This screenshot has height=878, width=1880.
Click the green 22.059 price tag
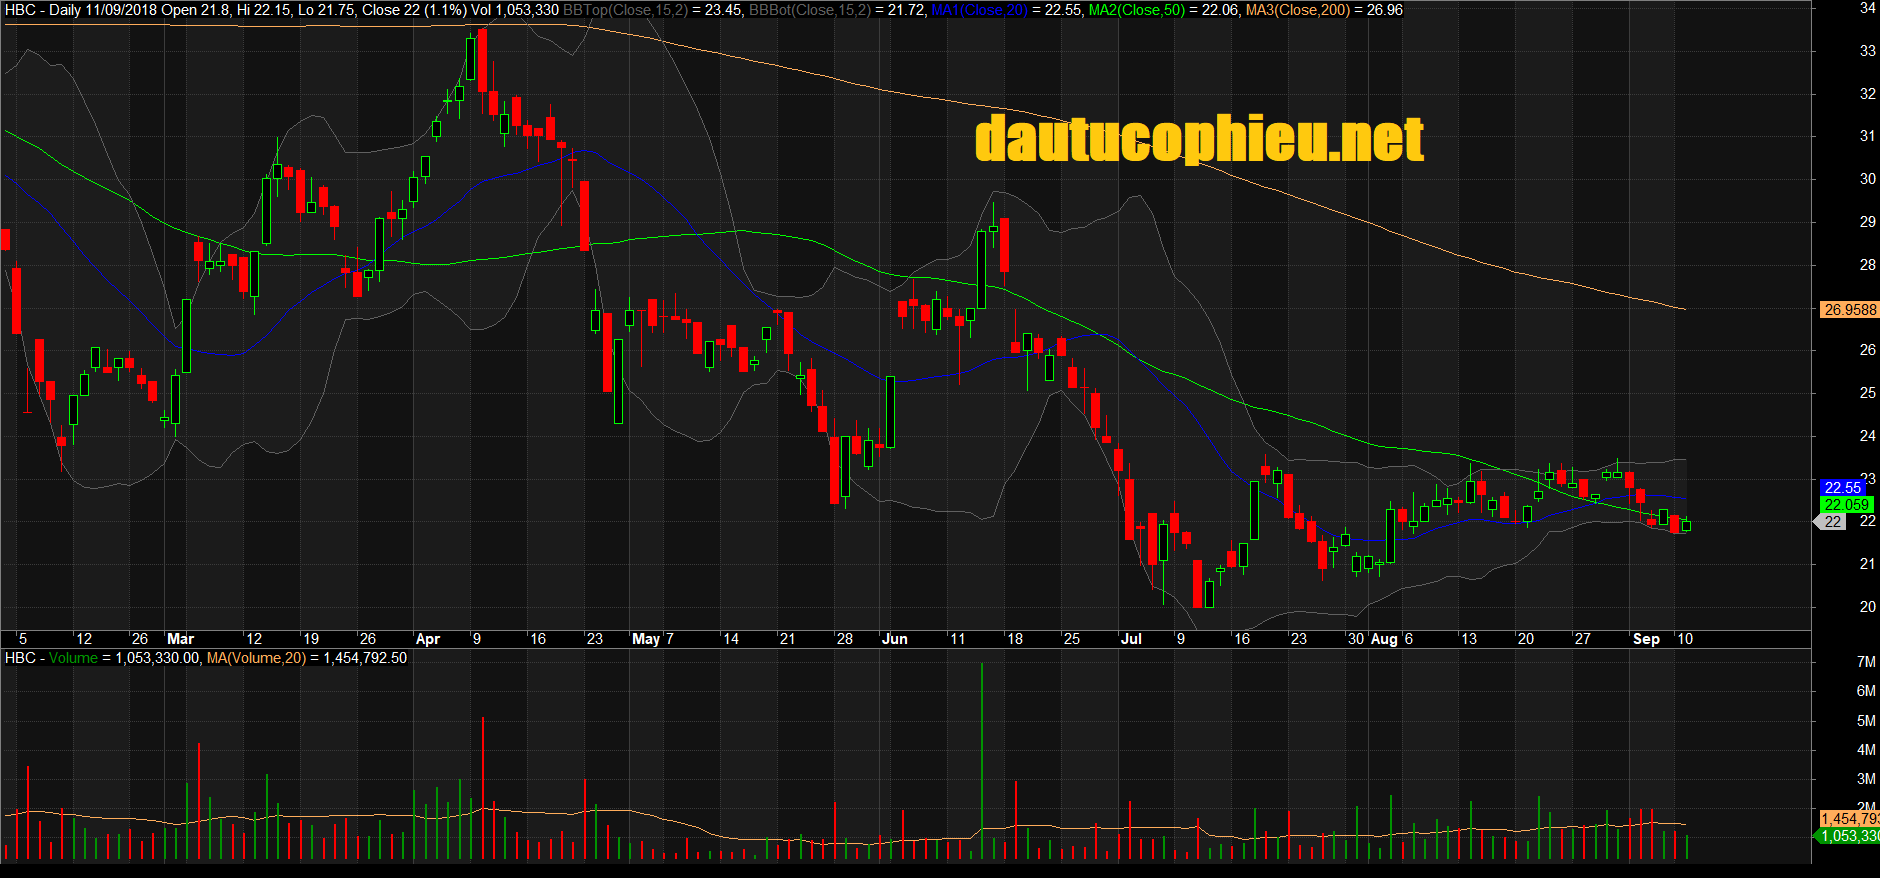point(1846,505)
